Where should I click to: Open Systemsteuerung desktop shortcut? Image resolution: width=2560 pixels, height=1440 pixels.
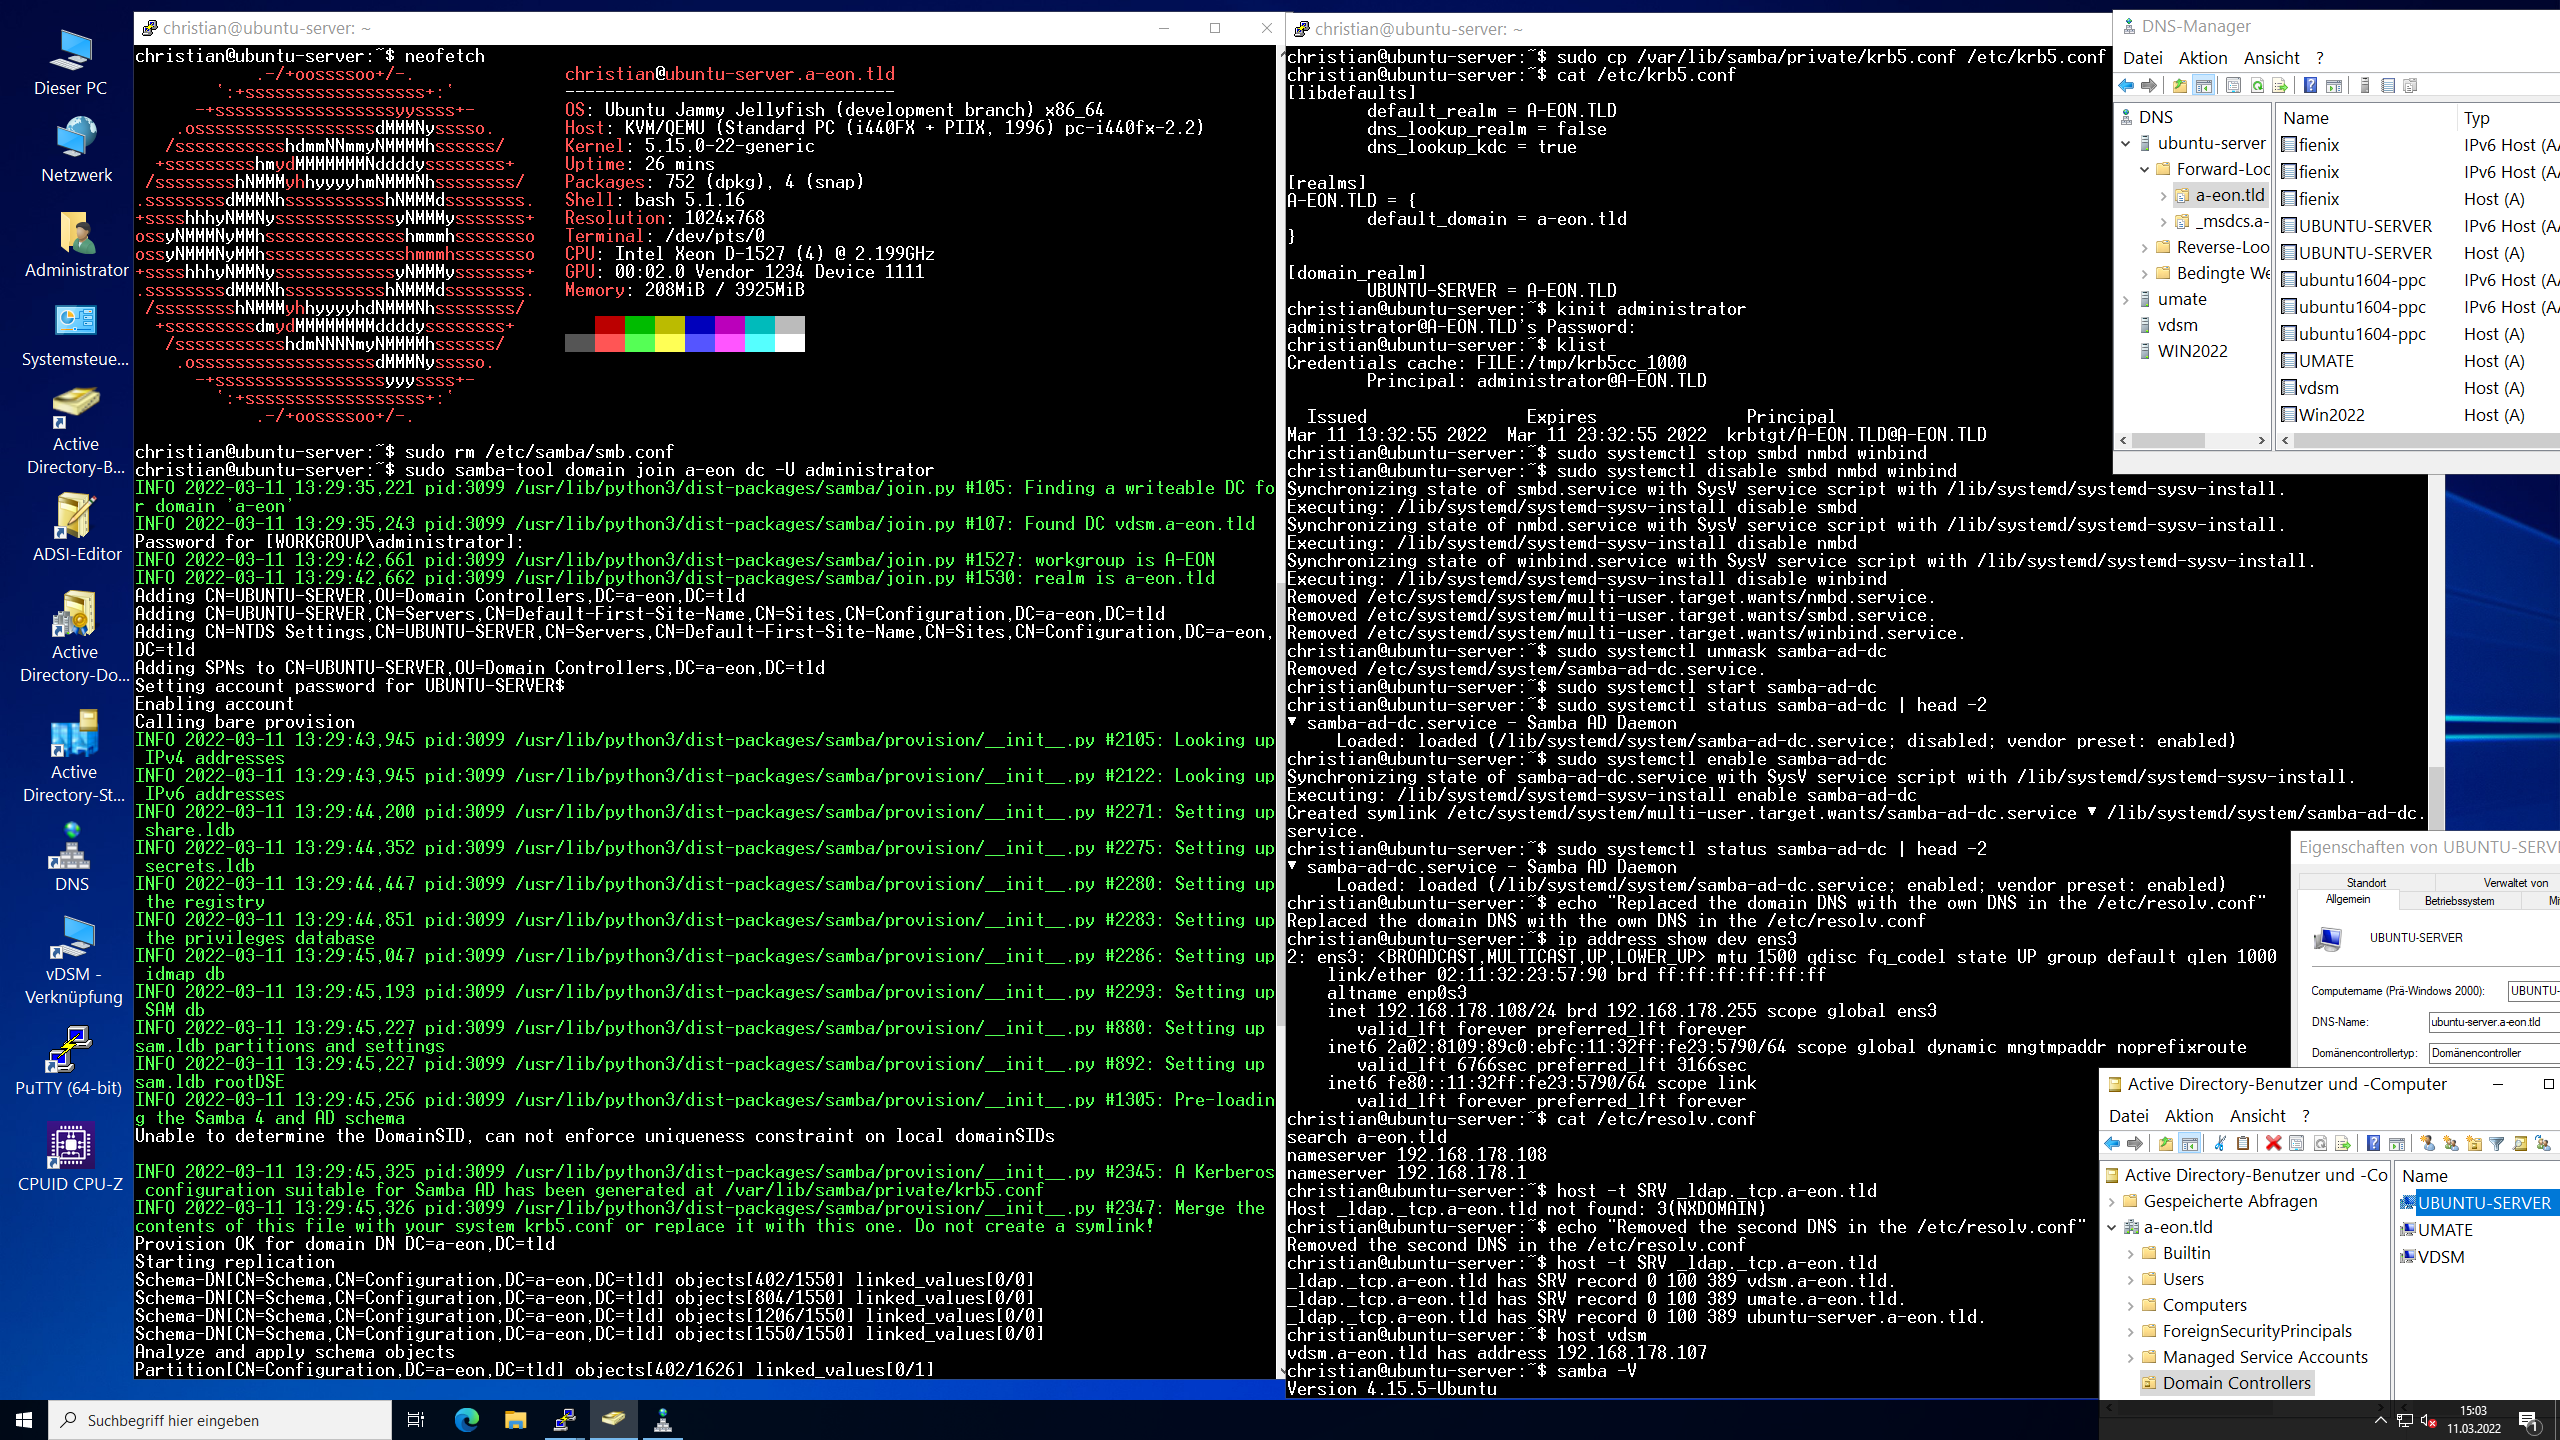coord(76,335)
